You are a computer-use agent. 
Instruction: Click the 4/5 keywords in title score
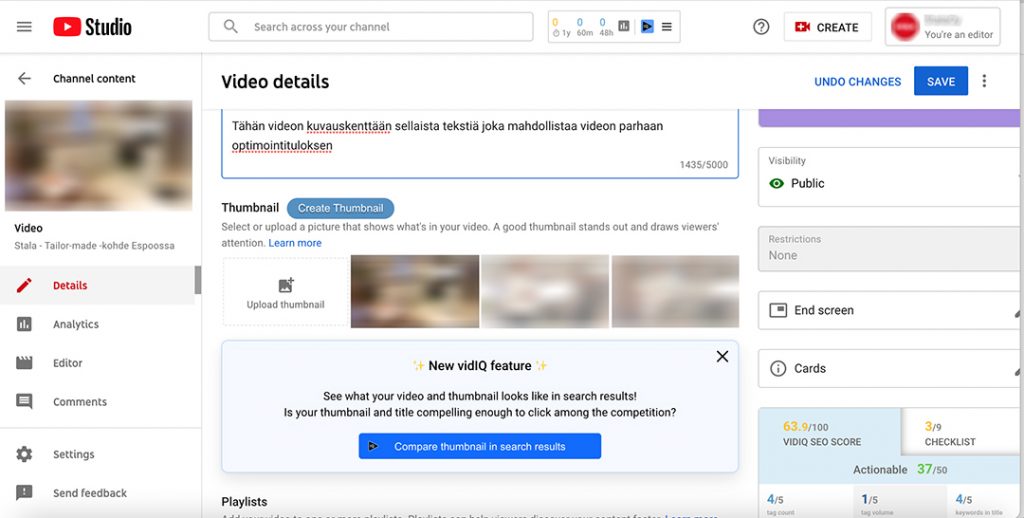click(965, 502)
